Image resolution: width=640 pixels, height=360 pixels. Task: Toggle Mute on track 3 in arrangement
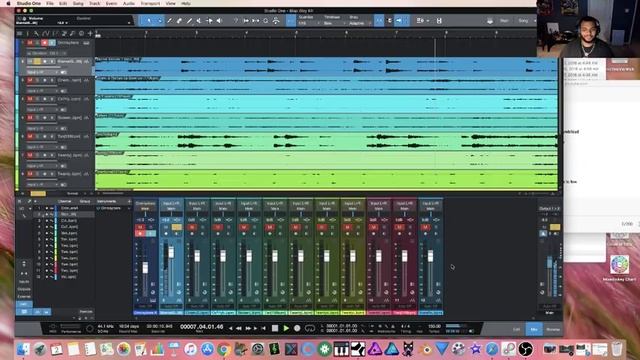pyautogui.click(x=30, y=80)
